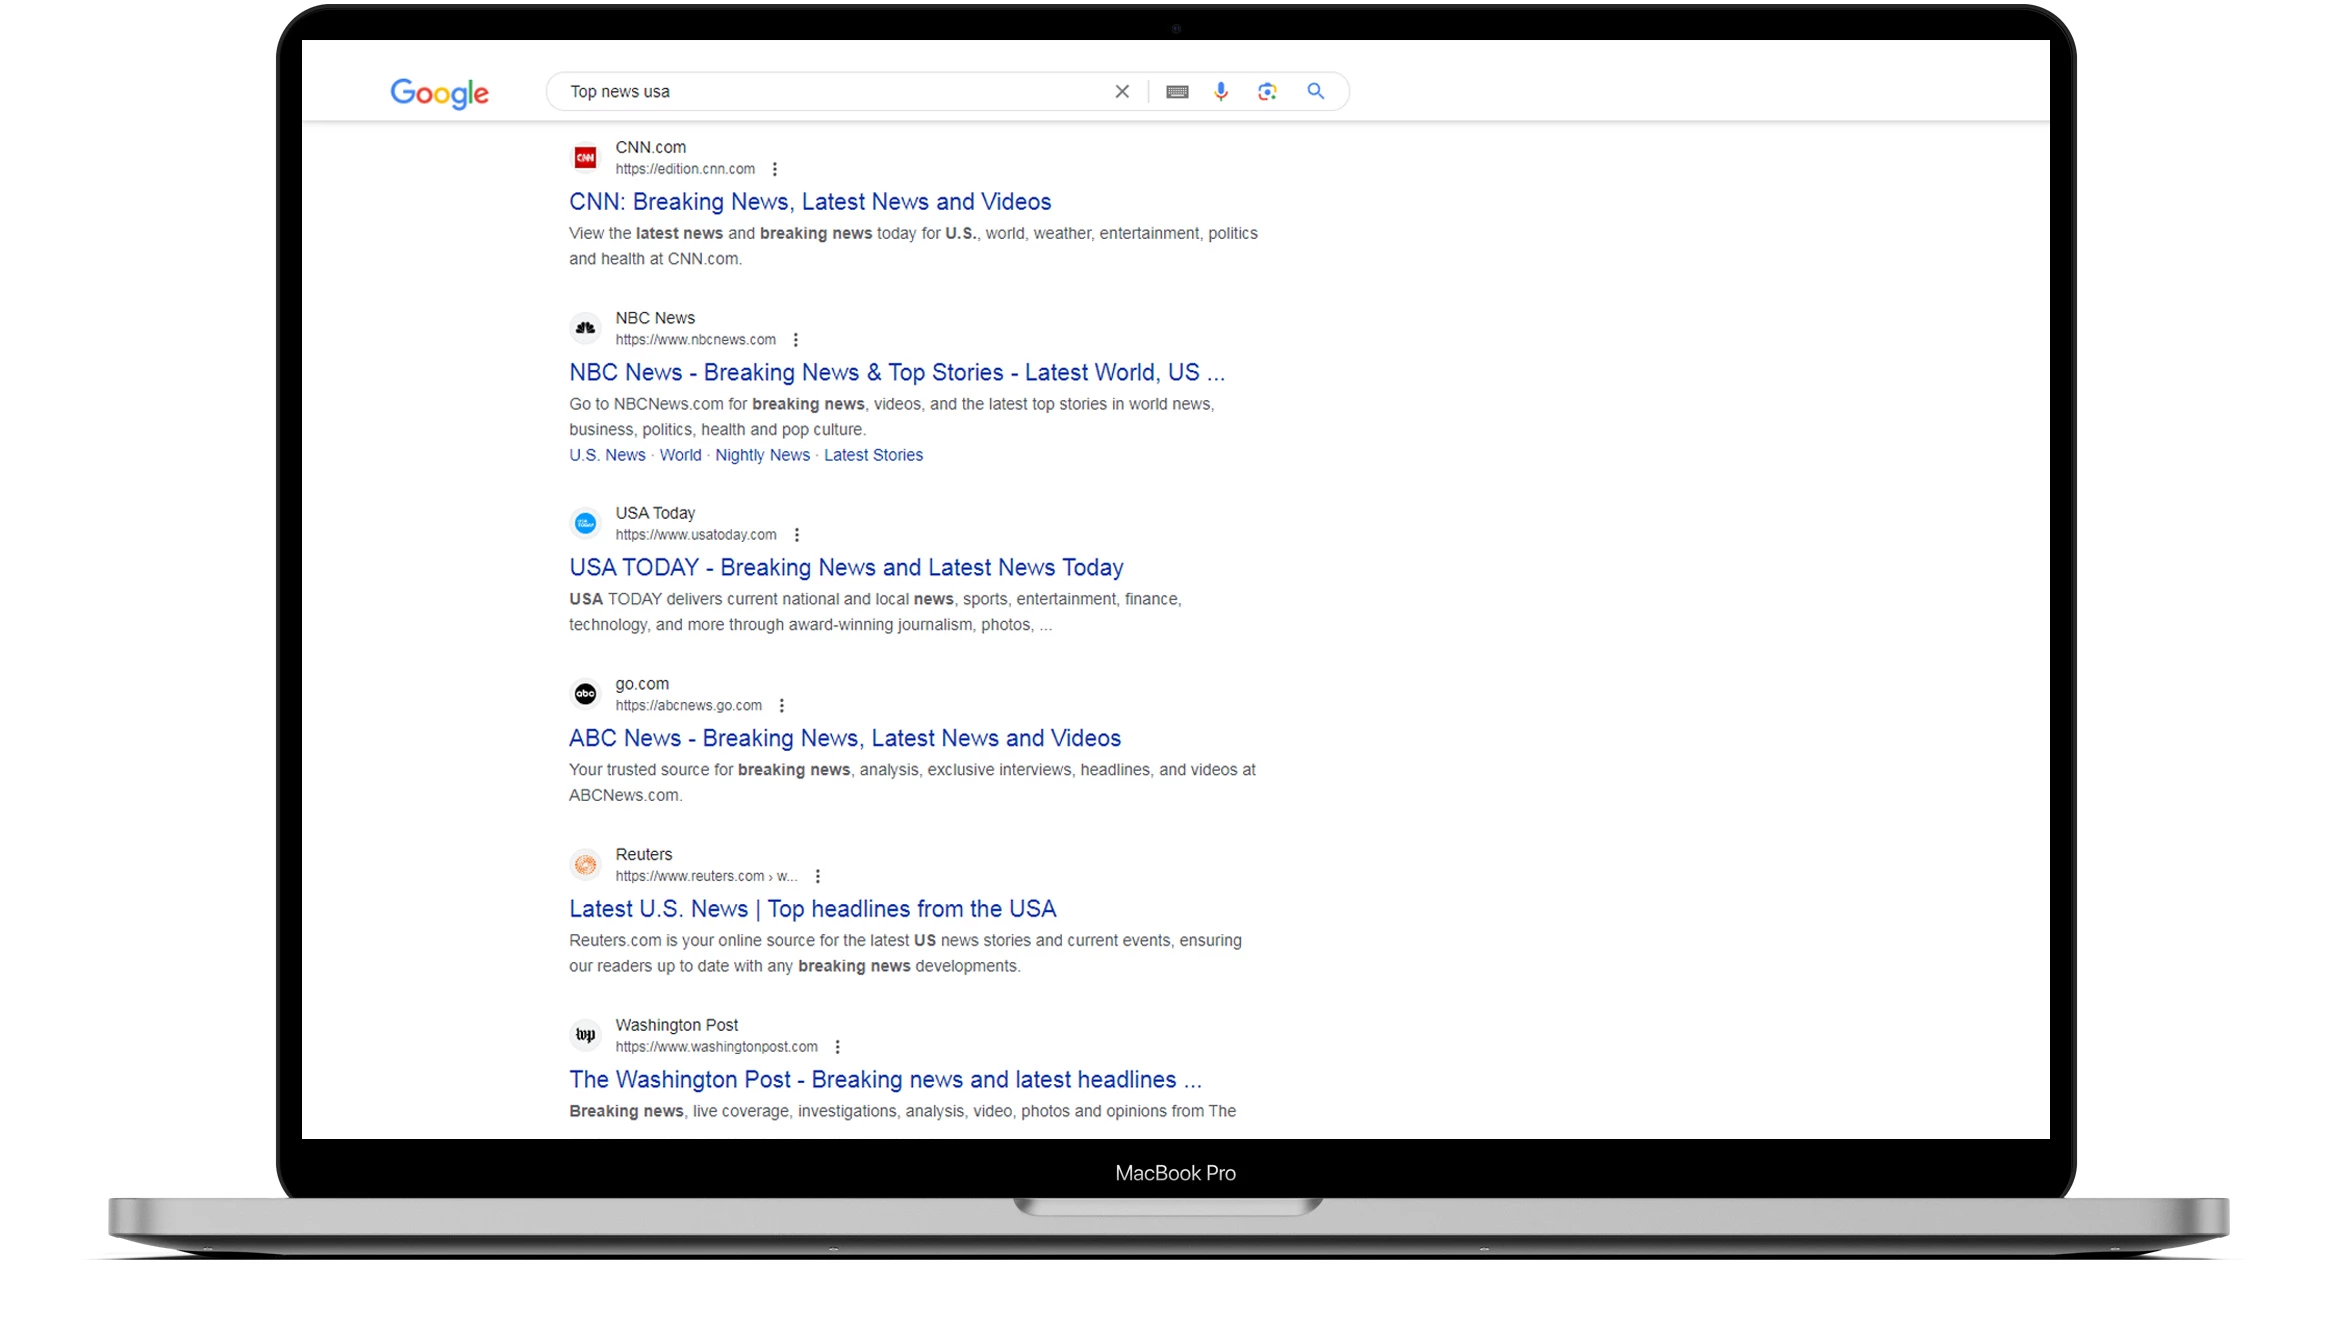Click the ABC News favicon
Image resolution: width=2348 pixels, height=1321 pixels.
tap(585, 694)
